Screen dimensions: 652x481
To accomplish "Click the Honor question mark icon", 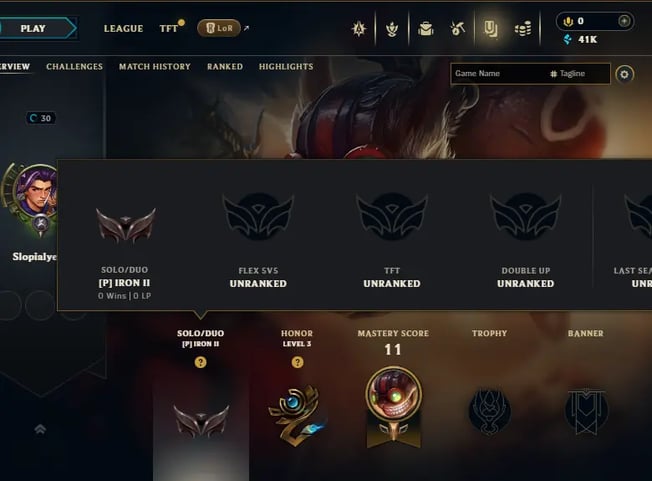I will (x=297, y=362).
